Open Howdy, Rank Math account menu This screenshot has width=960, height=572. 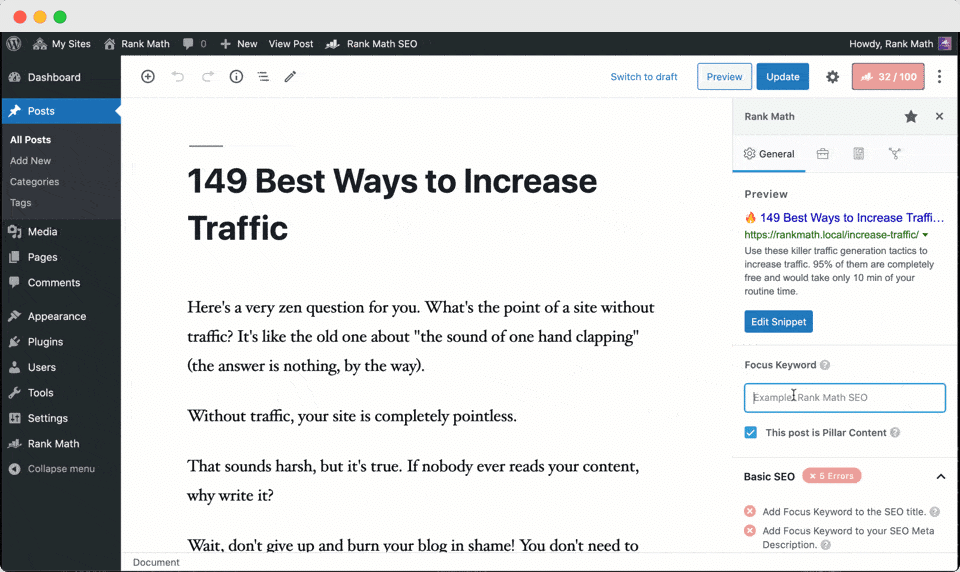click(x=900, y=43)
